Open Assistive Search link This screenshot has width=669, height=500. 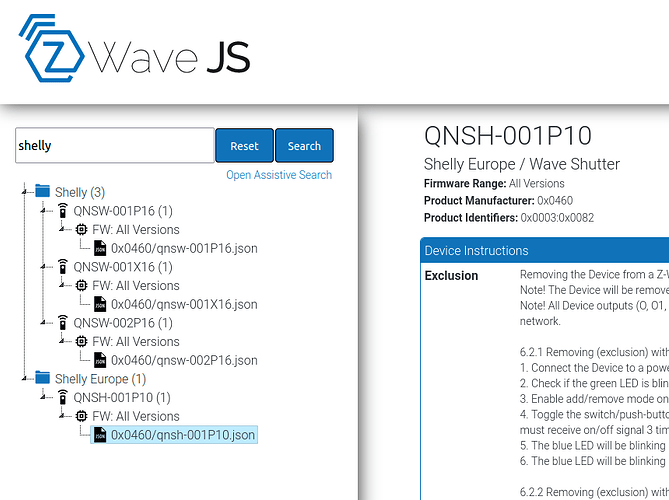pyautogui.click(x=279, y=175)
